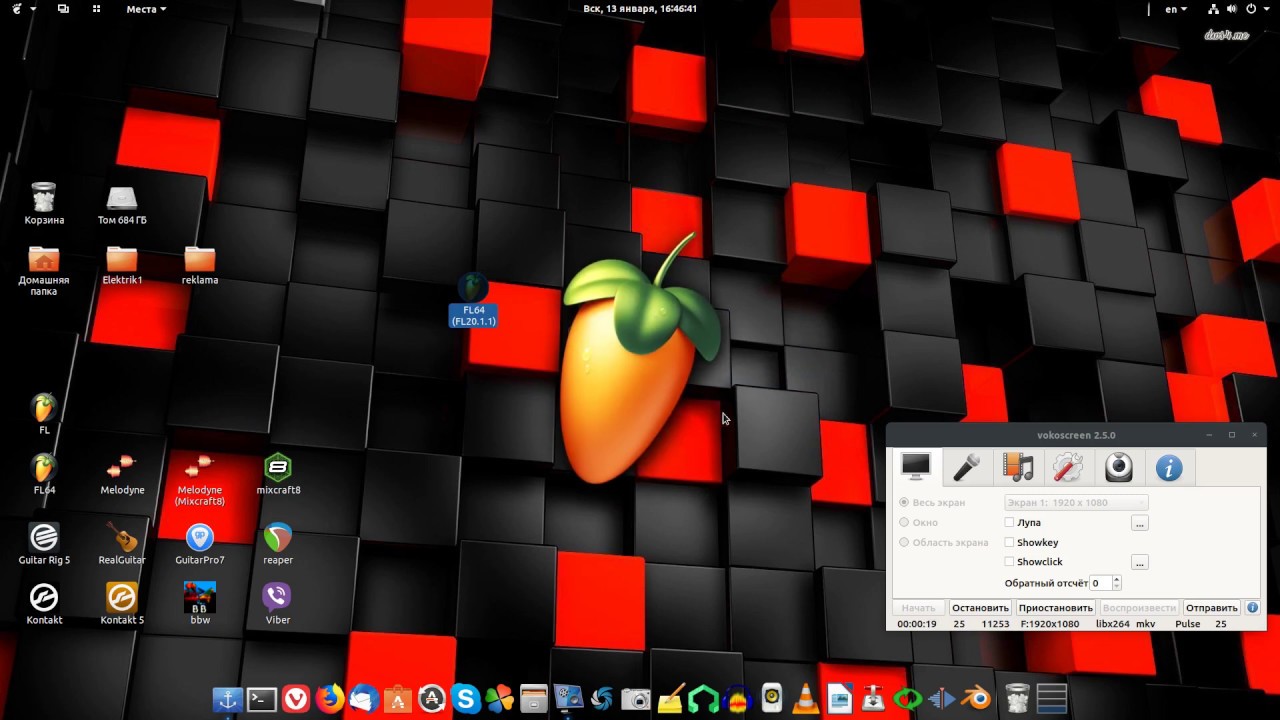
Task: Click the Обратный отсчёт countdown field
Action: click(x=1100, y=583)
